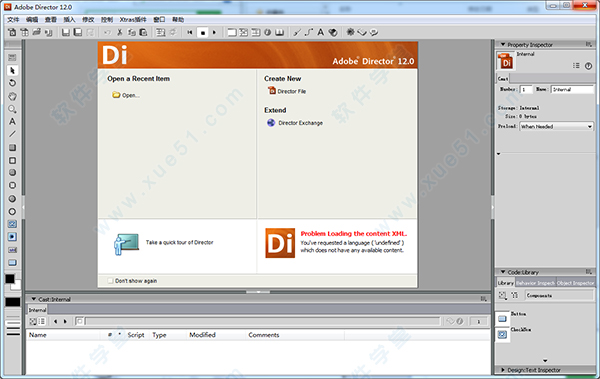
Task: Select the Radio Button tool
Action: pos(12,237)
